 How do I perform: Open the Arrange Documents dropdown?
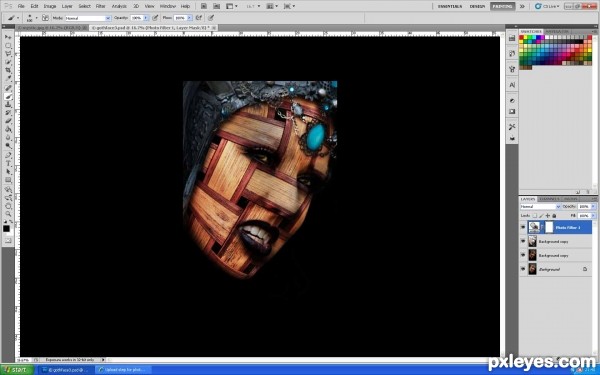[272, 6]
